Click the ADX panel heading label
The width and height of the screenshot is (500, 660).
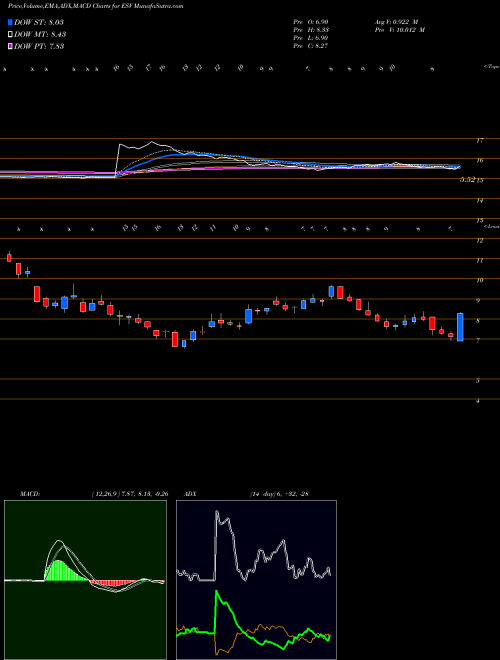[191, 493]
